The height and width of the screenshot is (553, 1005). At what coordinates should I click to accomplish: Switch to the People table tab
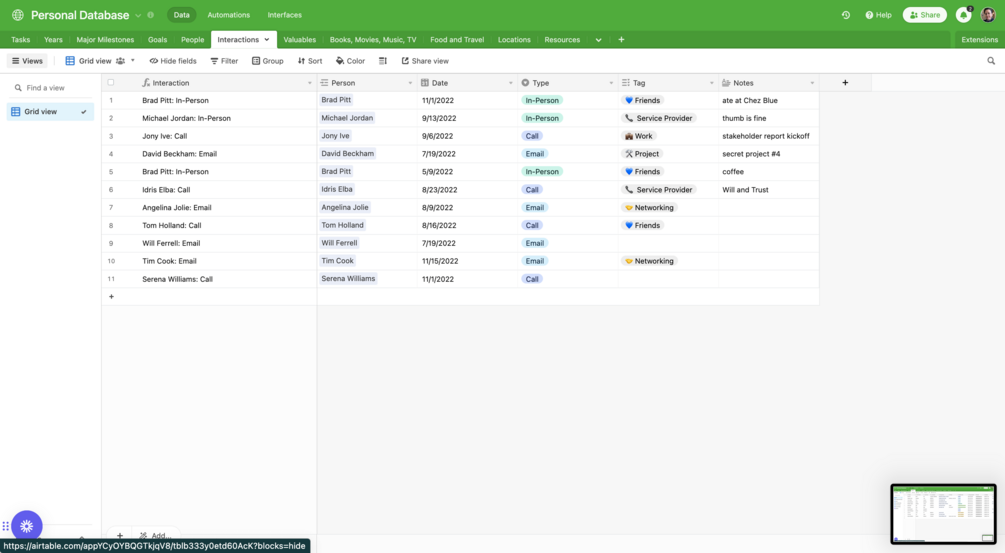(x=192, y=40)
